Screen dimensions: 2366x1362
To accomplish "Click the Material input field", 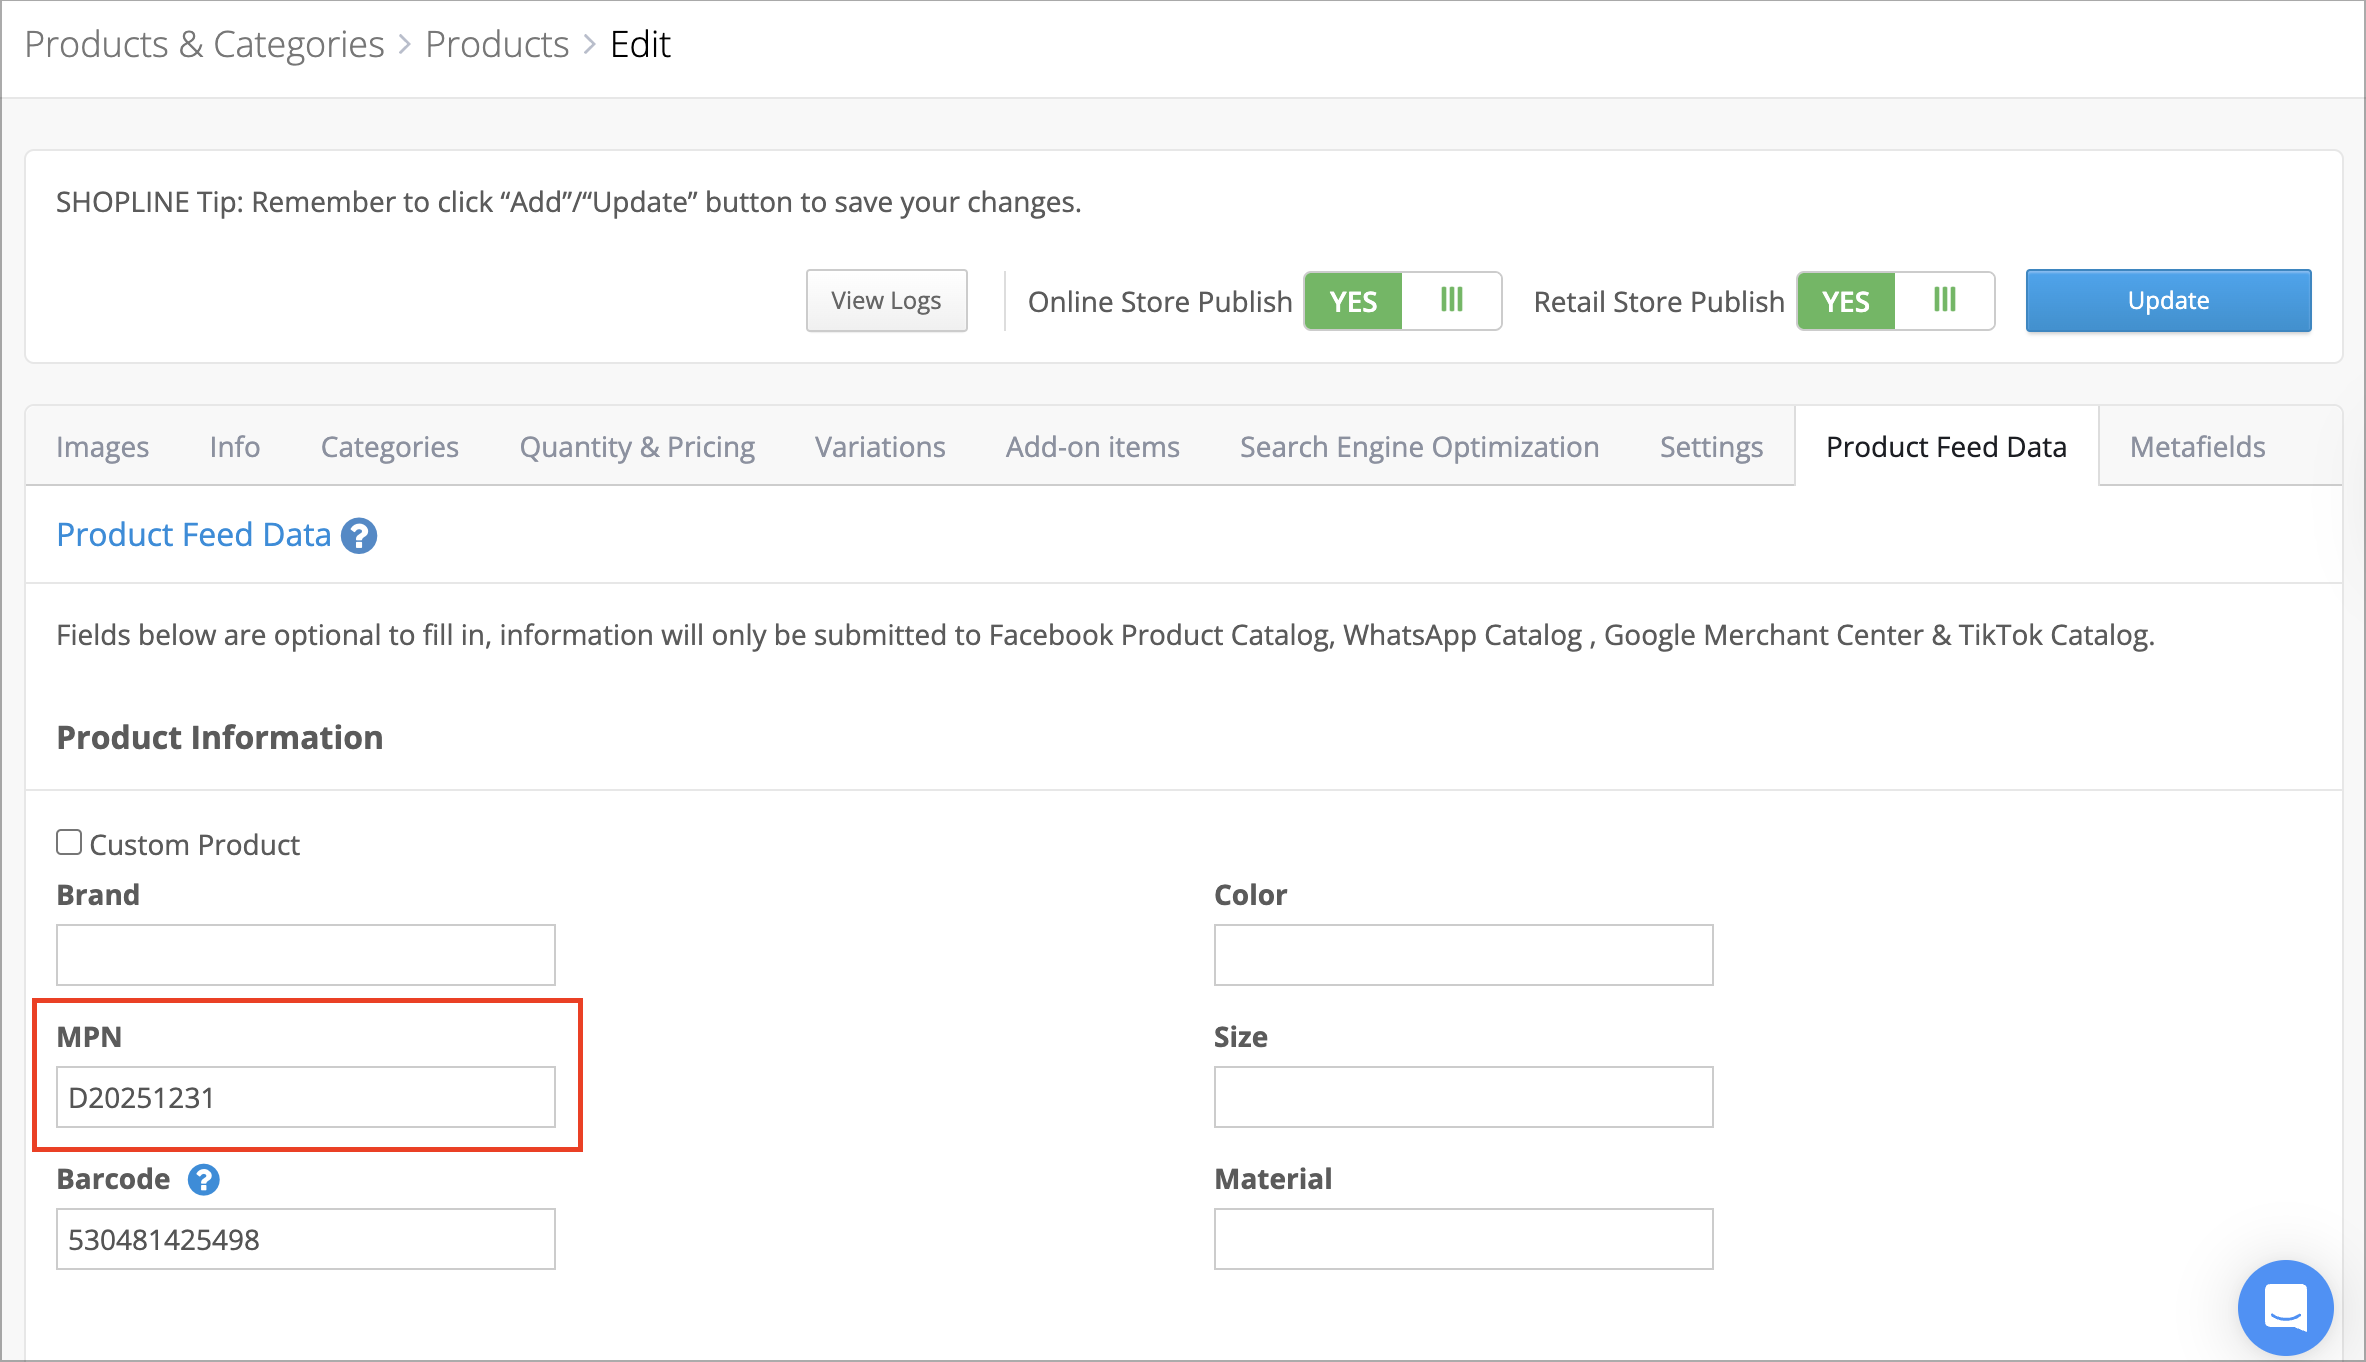I will (x=1463, y=1239).
